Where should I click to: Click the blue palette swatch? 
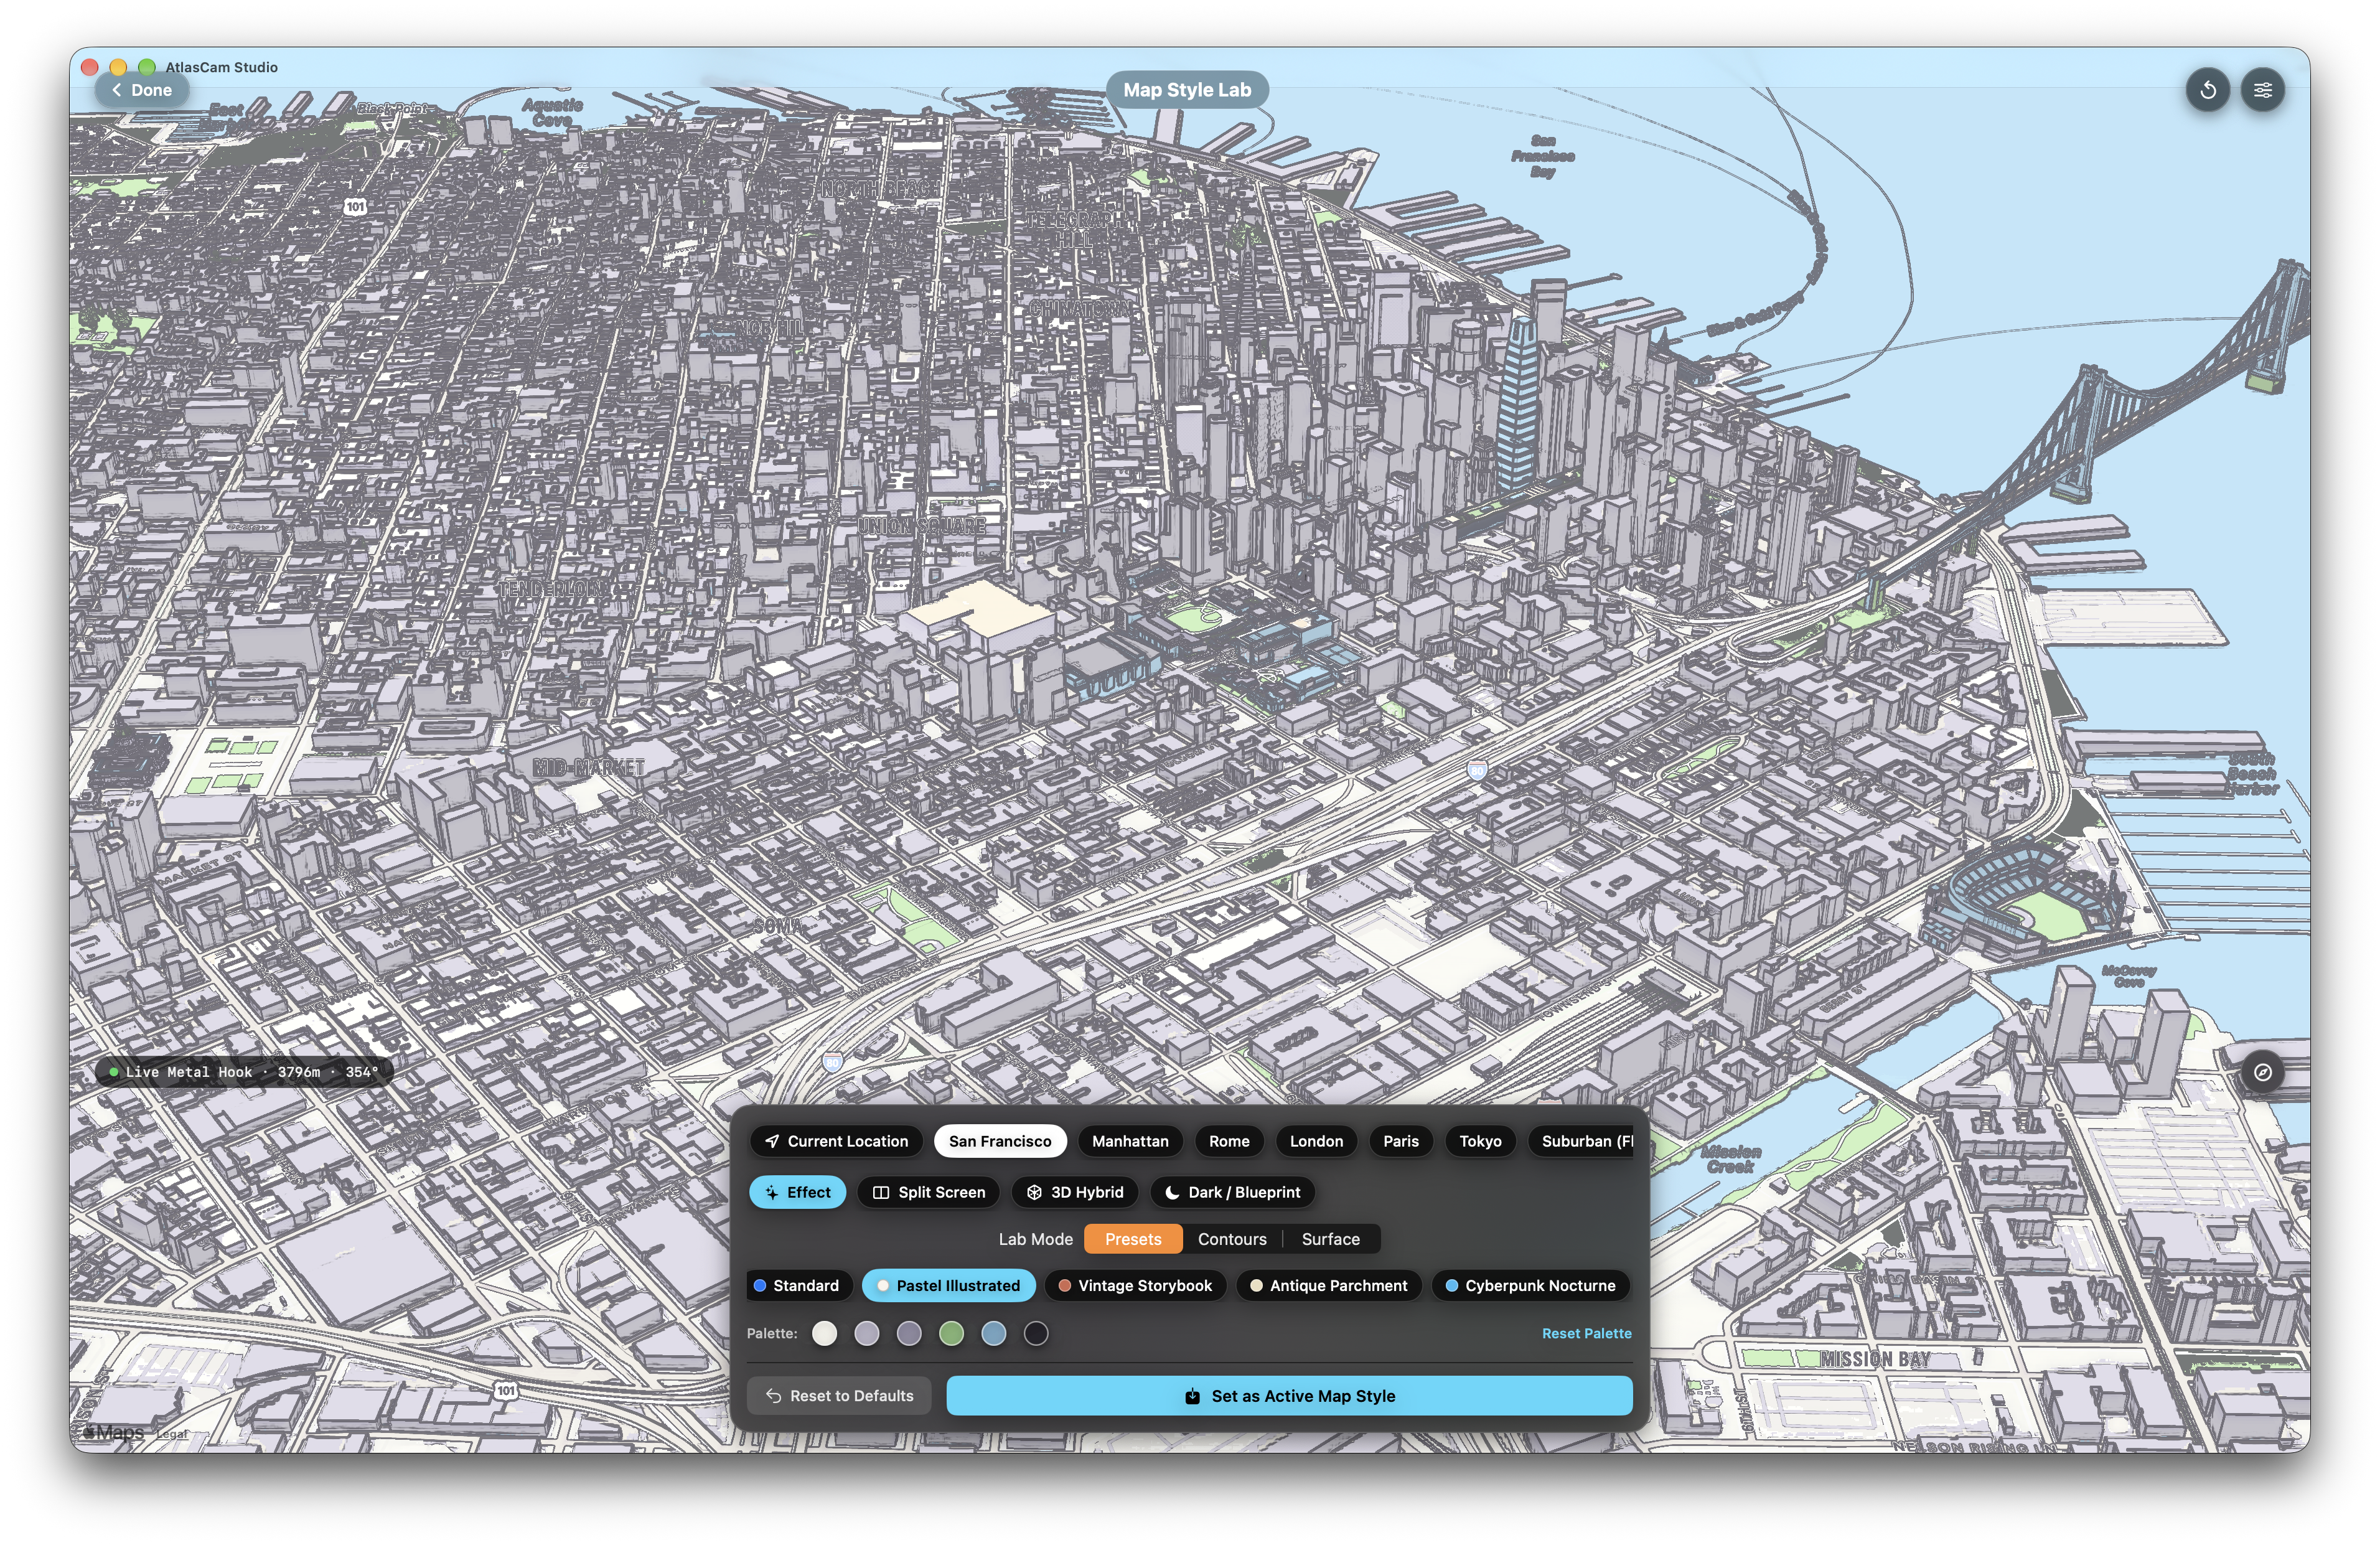(993, 1333)
